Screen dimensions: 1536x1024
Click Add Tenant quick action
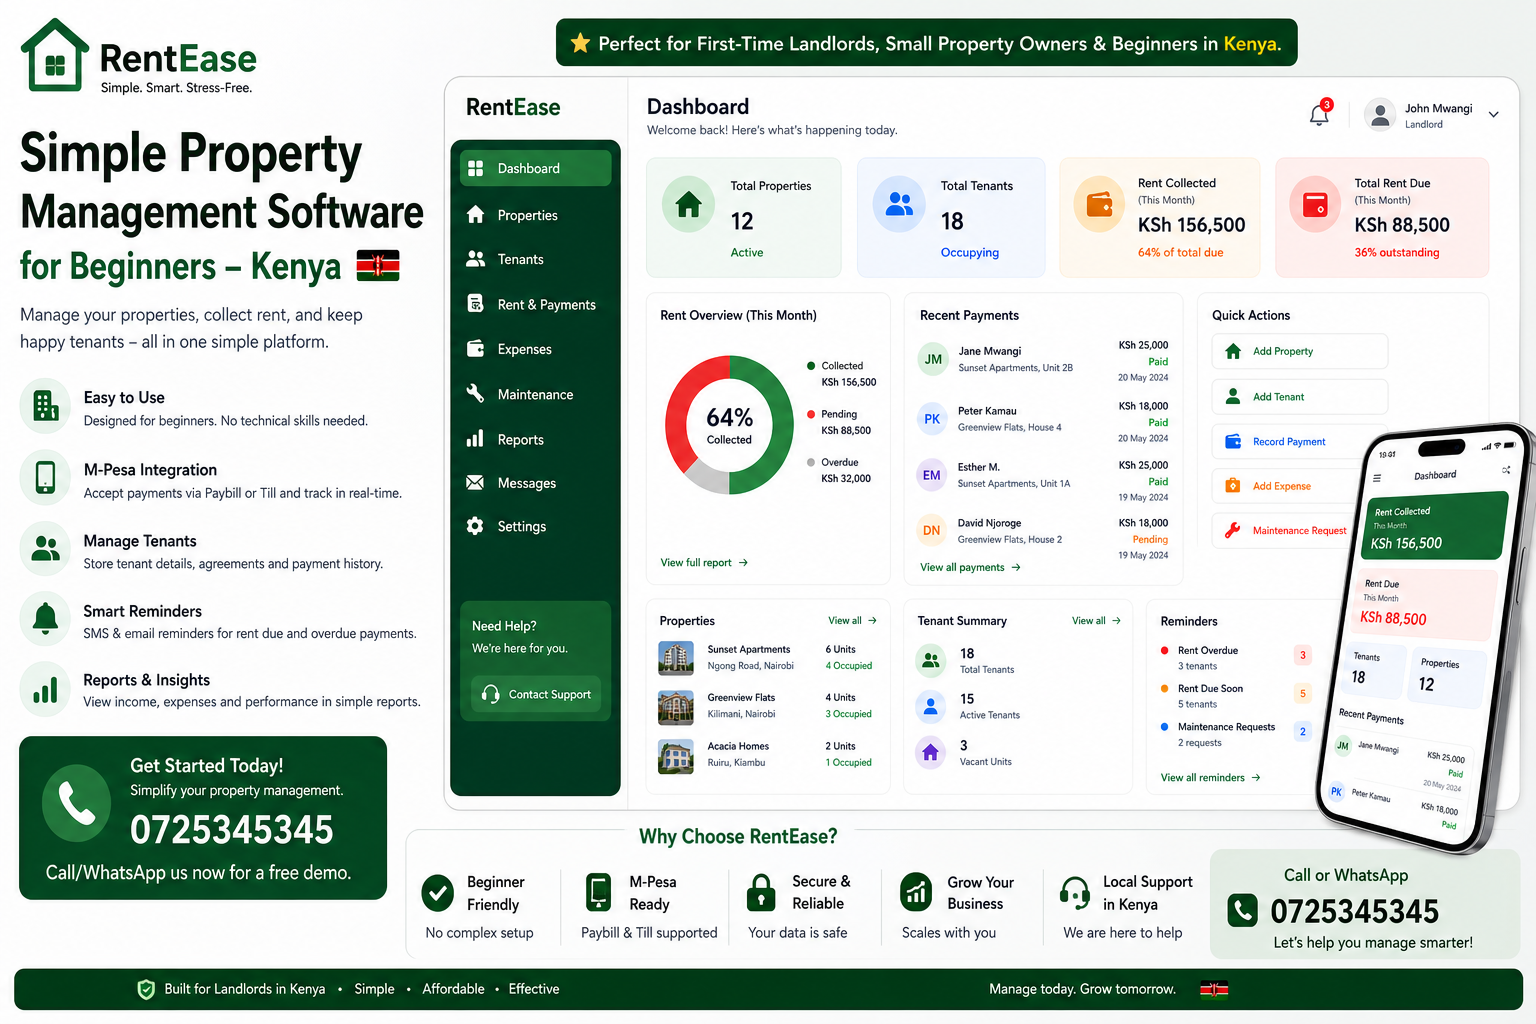tap(1300, 396)
